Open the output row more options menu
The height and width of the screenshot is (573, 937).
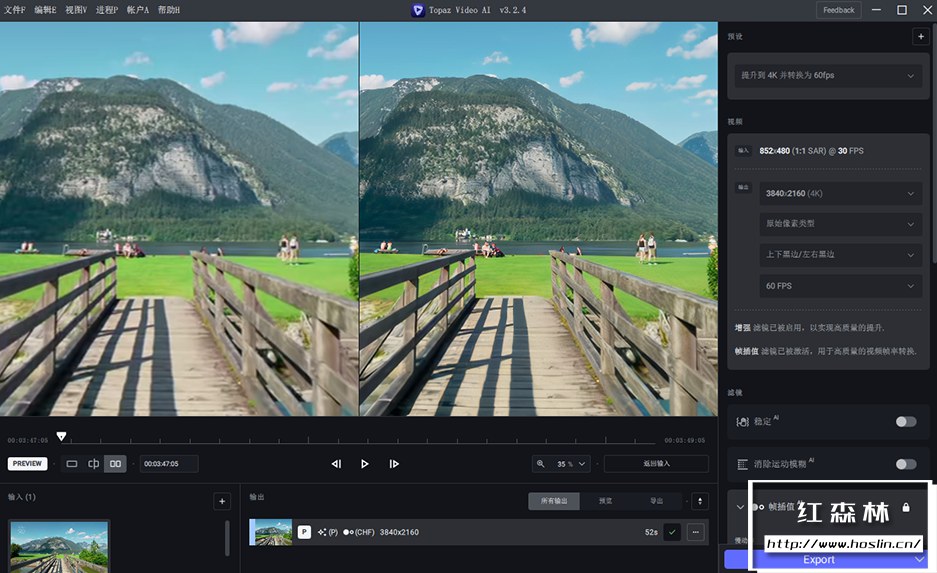pos(696,532)
